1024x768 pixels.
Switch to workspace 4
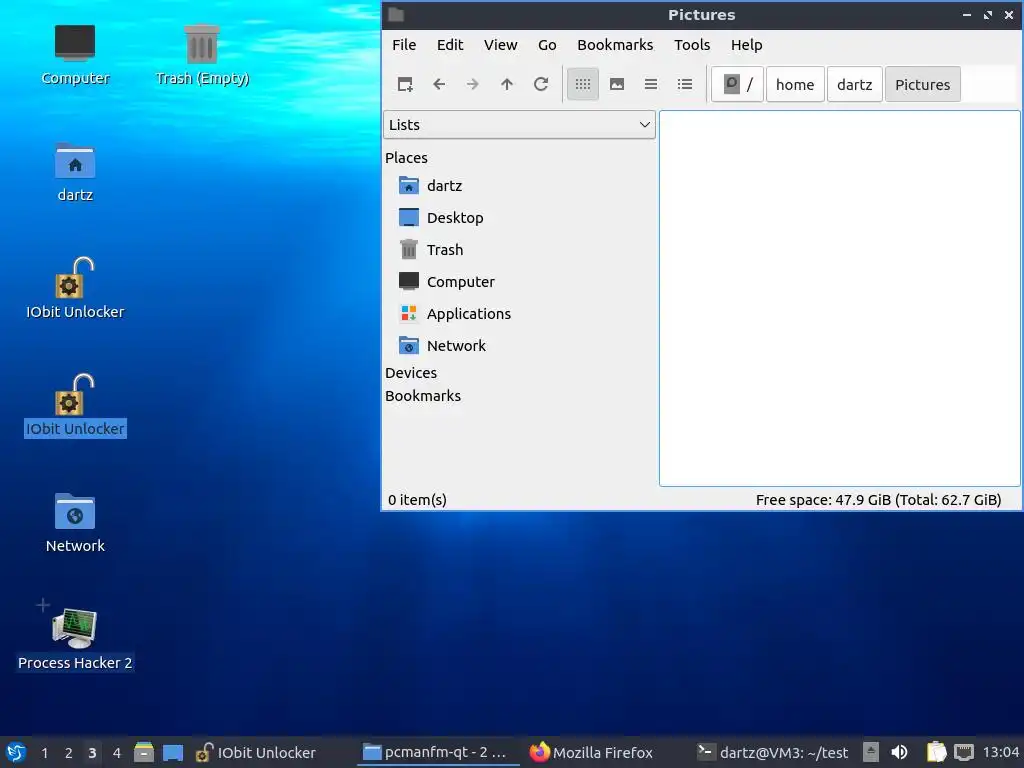pyautogui.click(x=116, y=753)
